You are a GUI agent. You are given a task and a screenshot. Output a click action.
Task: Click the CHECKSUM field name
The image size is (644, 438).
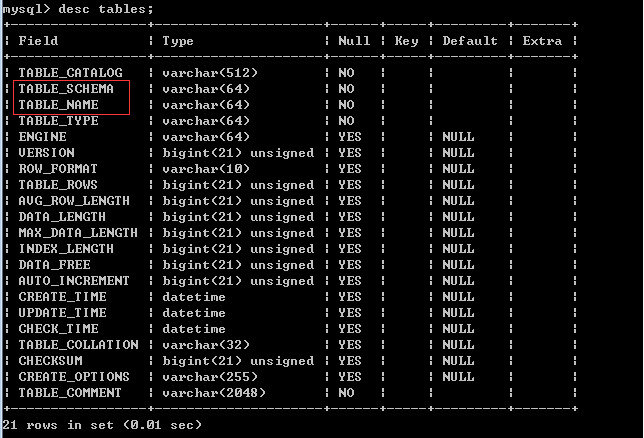[50, 361]
